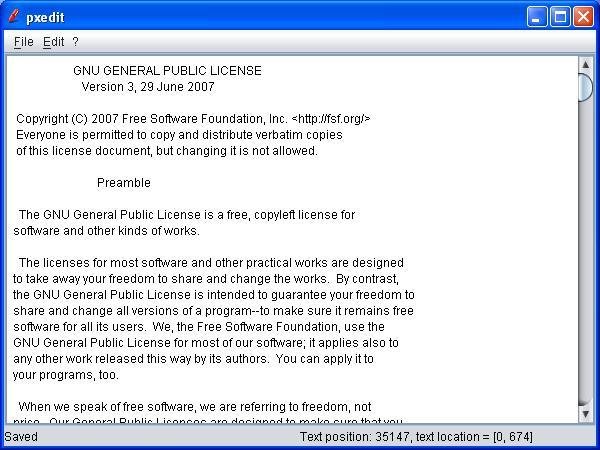The image size is (600, 450).
Task: Open the Edit menu
Action: click(53, 42)
